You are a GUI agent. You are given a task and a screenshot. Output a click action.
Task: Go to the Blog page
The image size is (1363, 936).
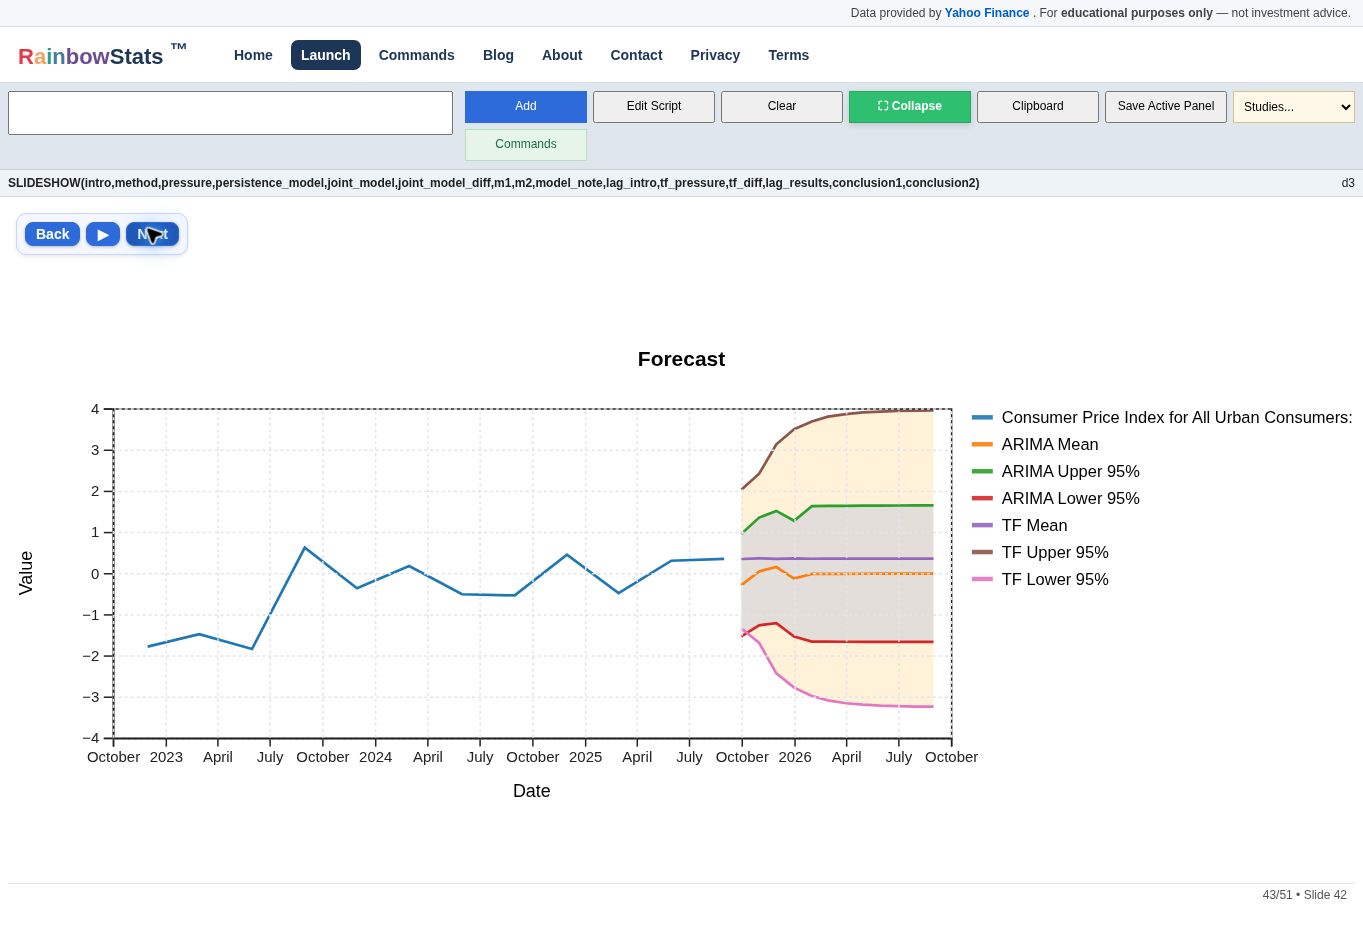tap(498, 55)
